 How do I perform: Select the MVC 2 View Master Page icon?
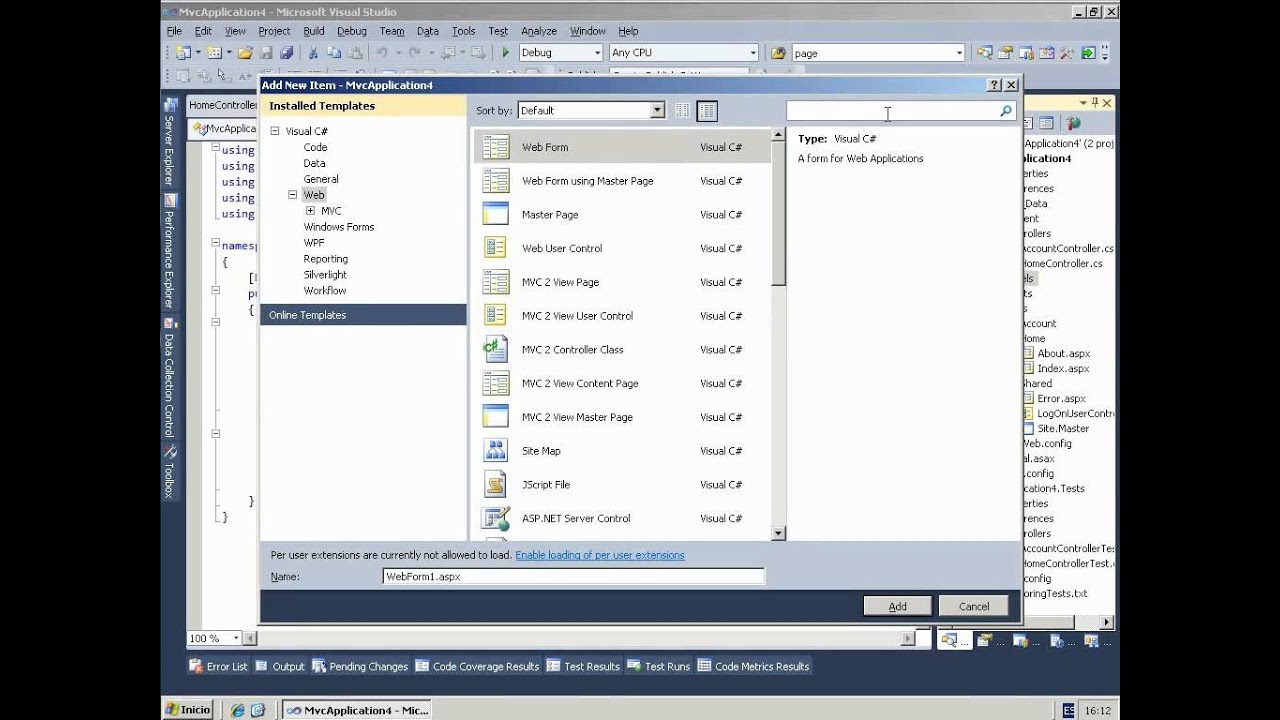coord(496,417)
